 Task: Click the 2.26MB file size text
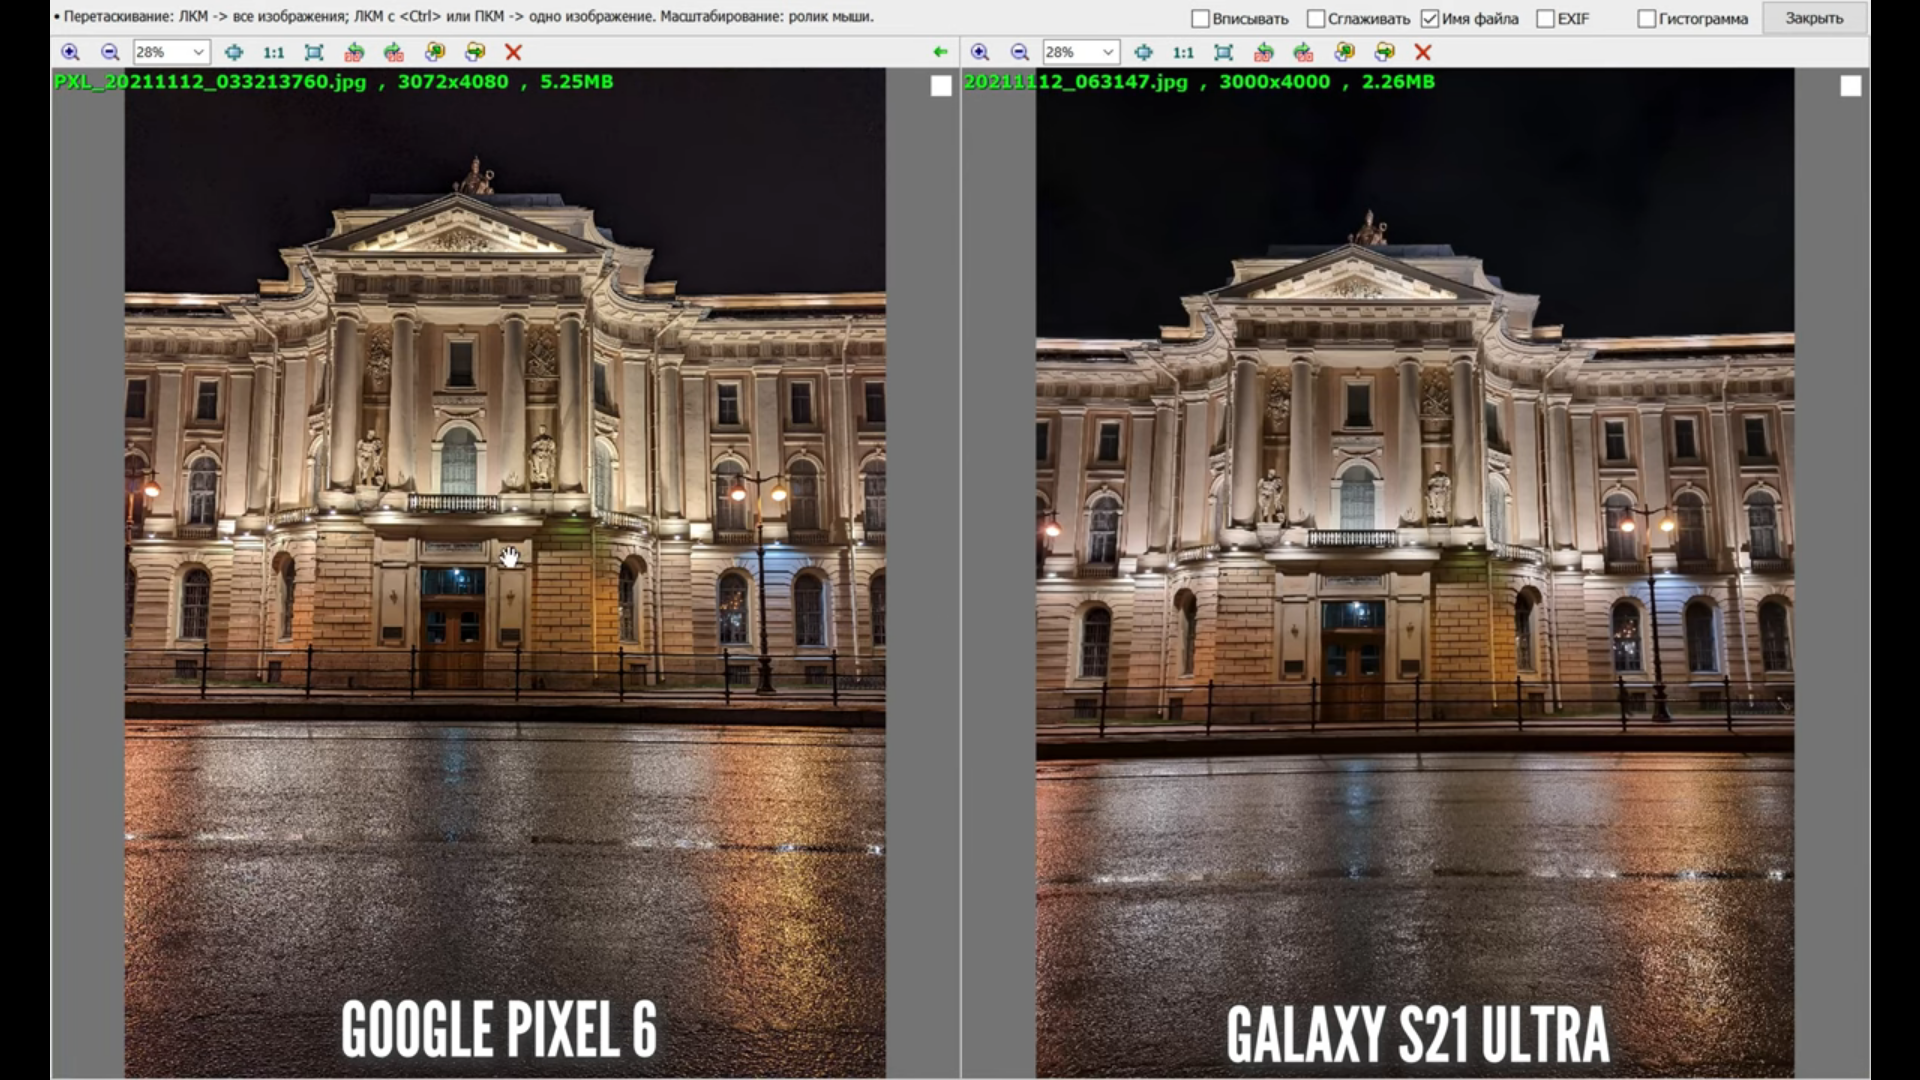point(1398,82)
